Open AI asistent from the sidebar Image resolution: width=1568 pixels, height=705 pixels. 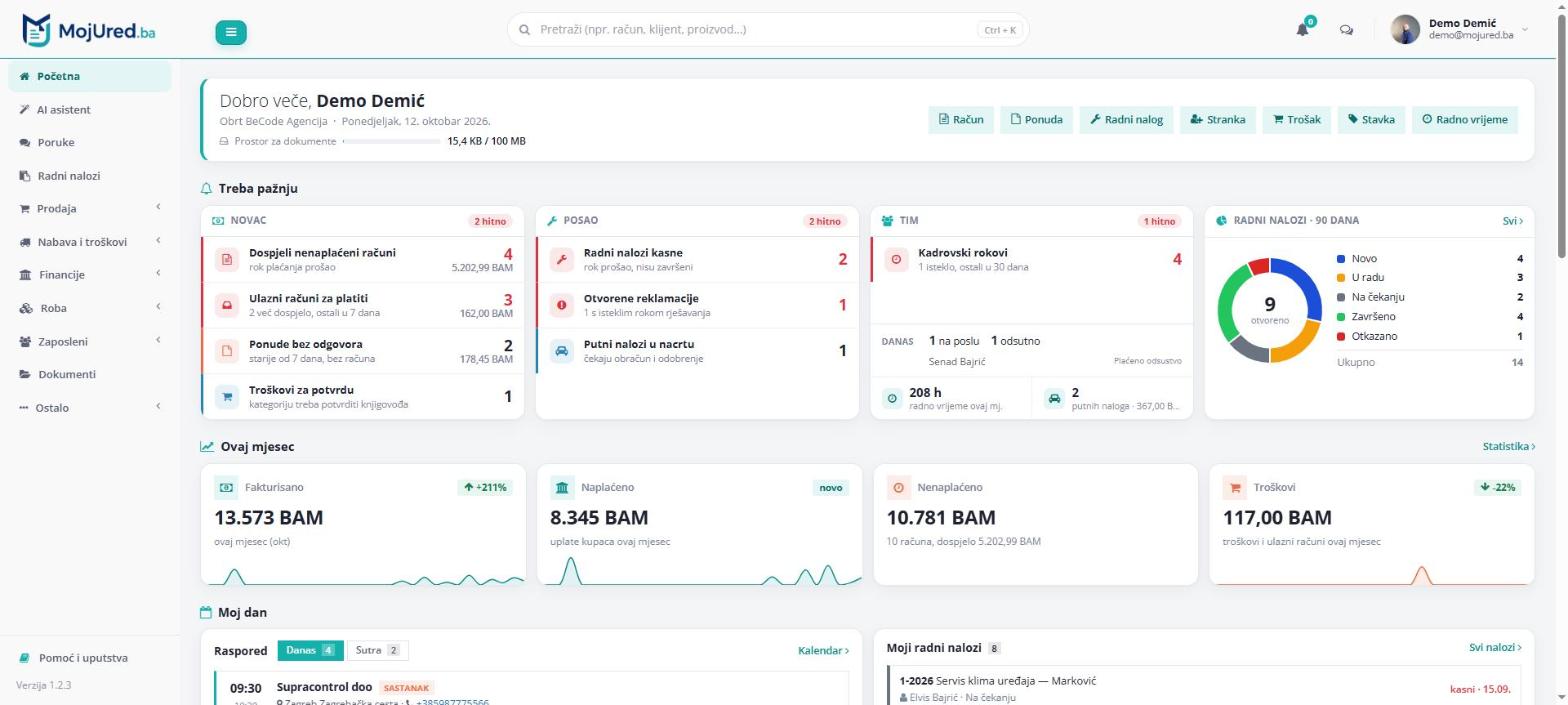(x=90, y=109)
